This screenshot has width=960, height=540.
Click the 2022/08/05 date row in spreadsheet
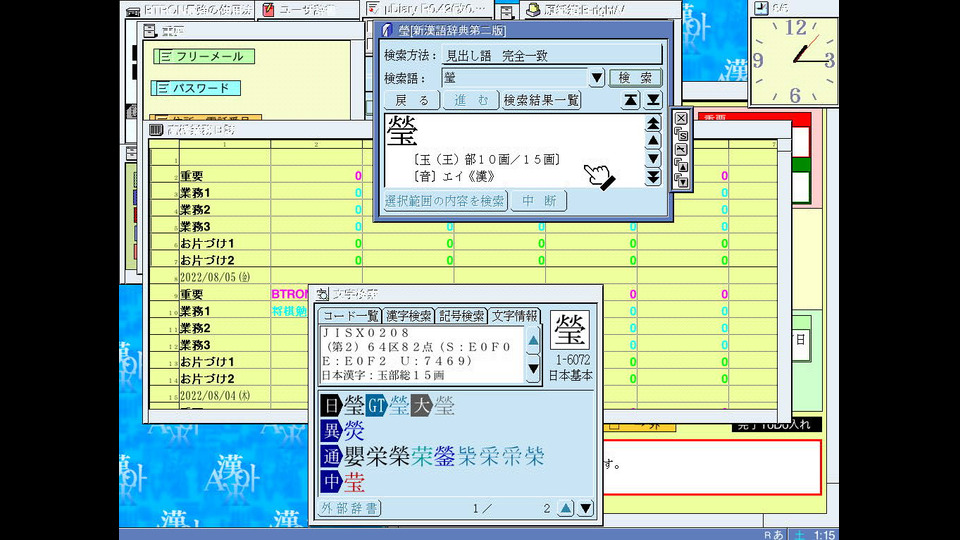(x=215, y=277)
